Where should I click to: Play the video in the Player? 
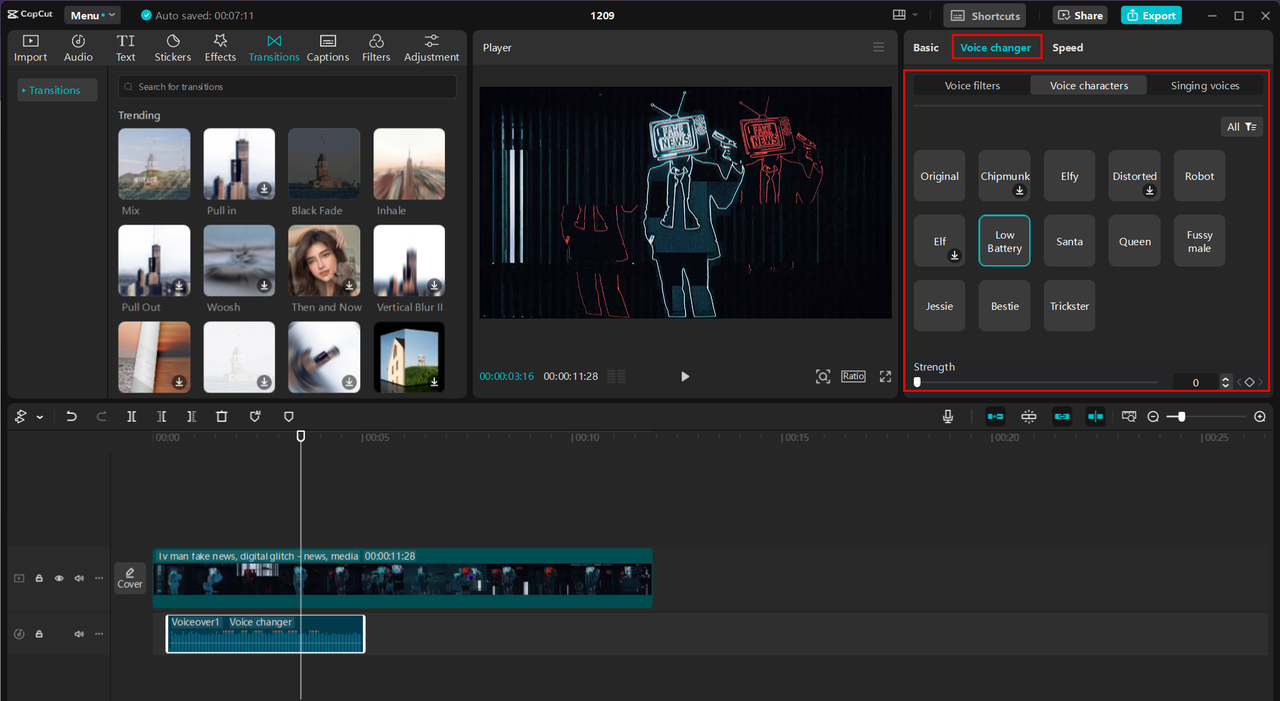pyautogui.click(x=685, y=376)
